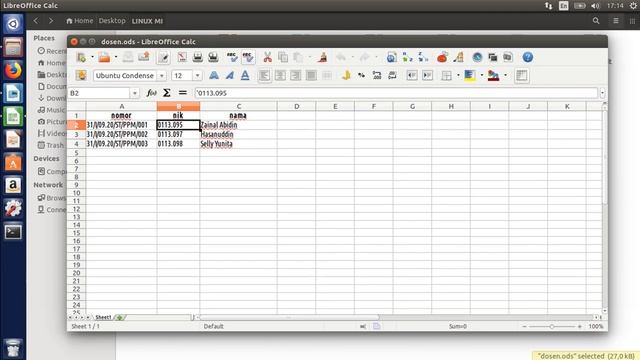This screenshot has height=360, width=640.
Task: Select LINUX MI breadcrumb in Files window
Action: 147,21
